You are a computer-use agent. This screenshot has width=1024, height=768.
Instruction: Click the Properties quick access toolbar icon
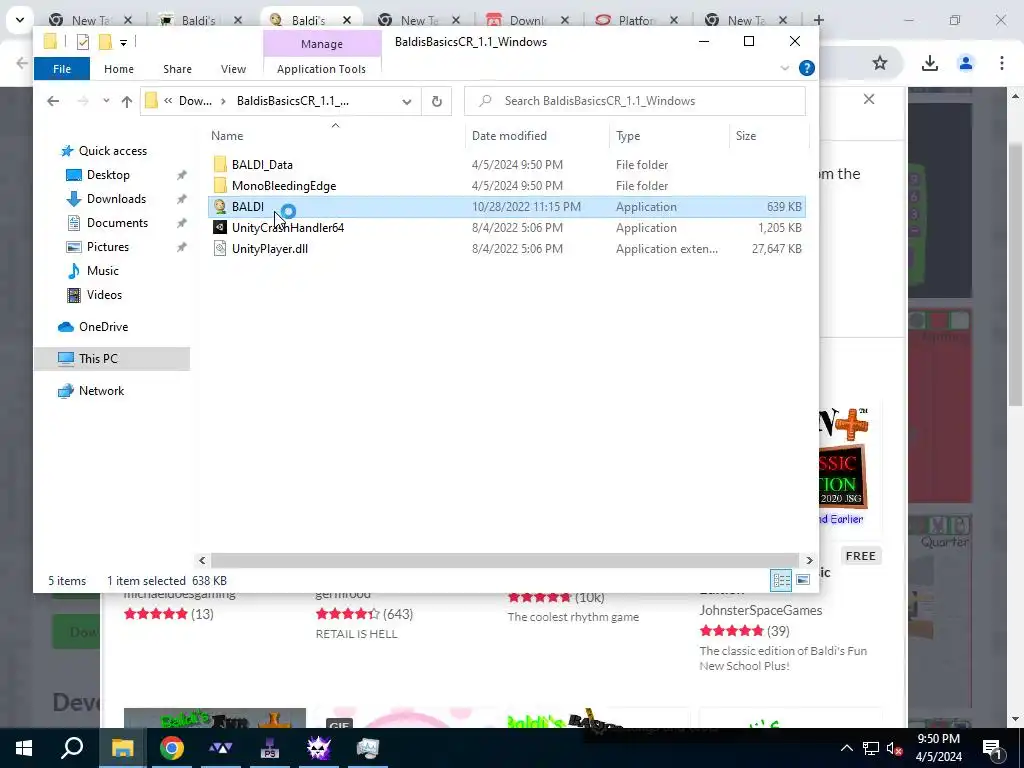click(82, 42)
